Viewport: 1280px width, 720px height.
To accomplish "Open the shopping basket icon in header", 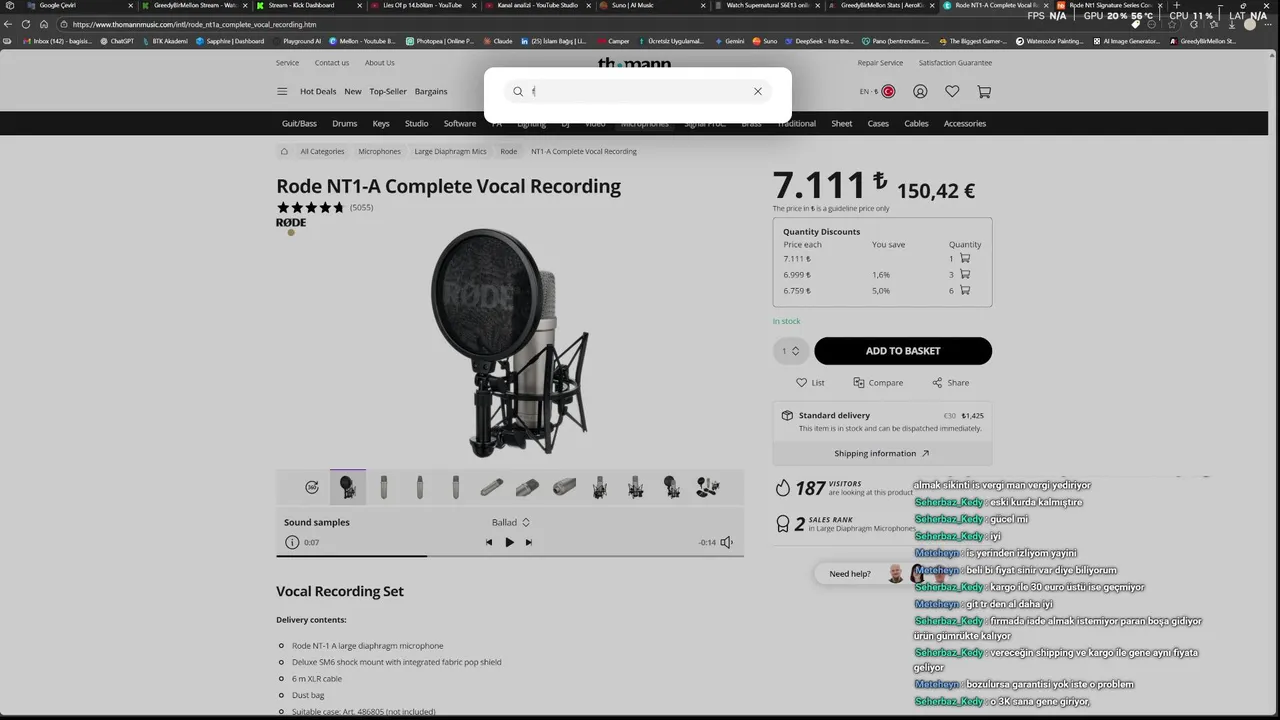I will 984,91.
